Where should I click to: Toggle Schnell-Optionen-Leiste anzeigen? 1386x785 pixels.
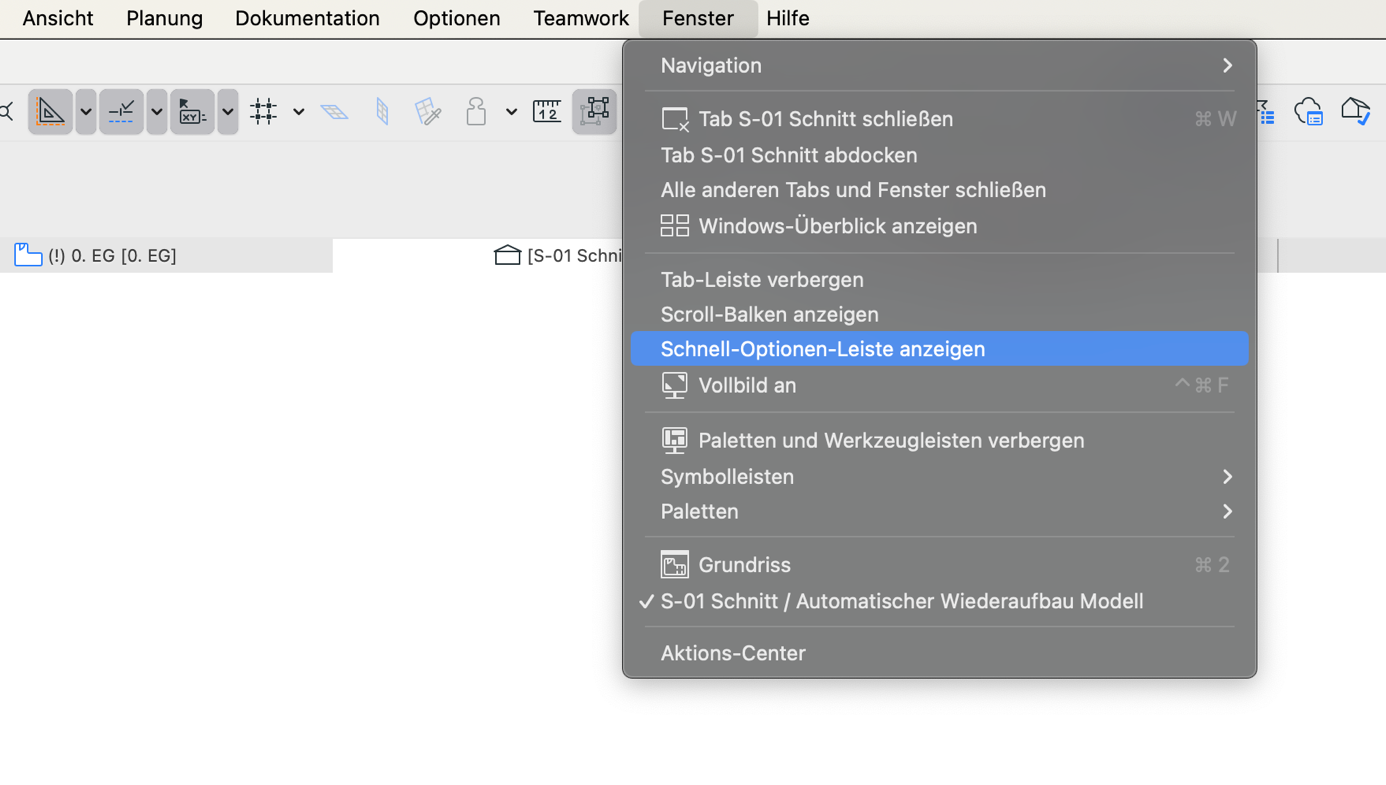click(940, 349)
